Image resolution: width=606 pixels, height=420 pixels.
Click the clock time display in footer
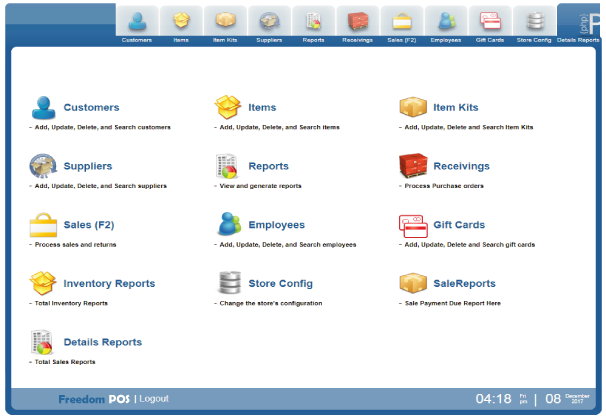tap(493, 399)
